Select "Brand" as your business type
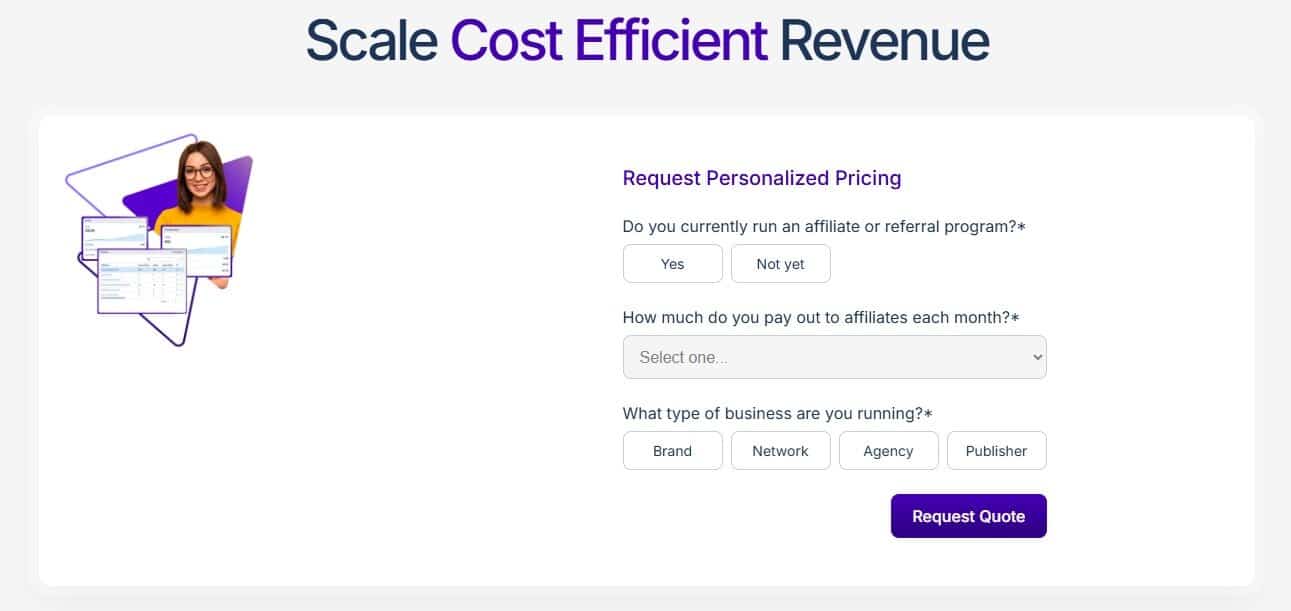 672,450
